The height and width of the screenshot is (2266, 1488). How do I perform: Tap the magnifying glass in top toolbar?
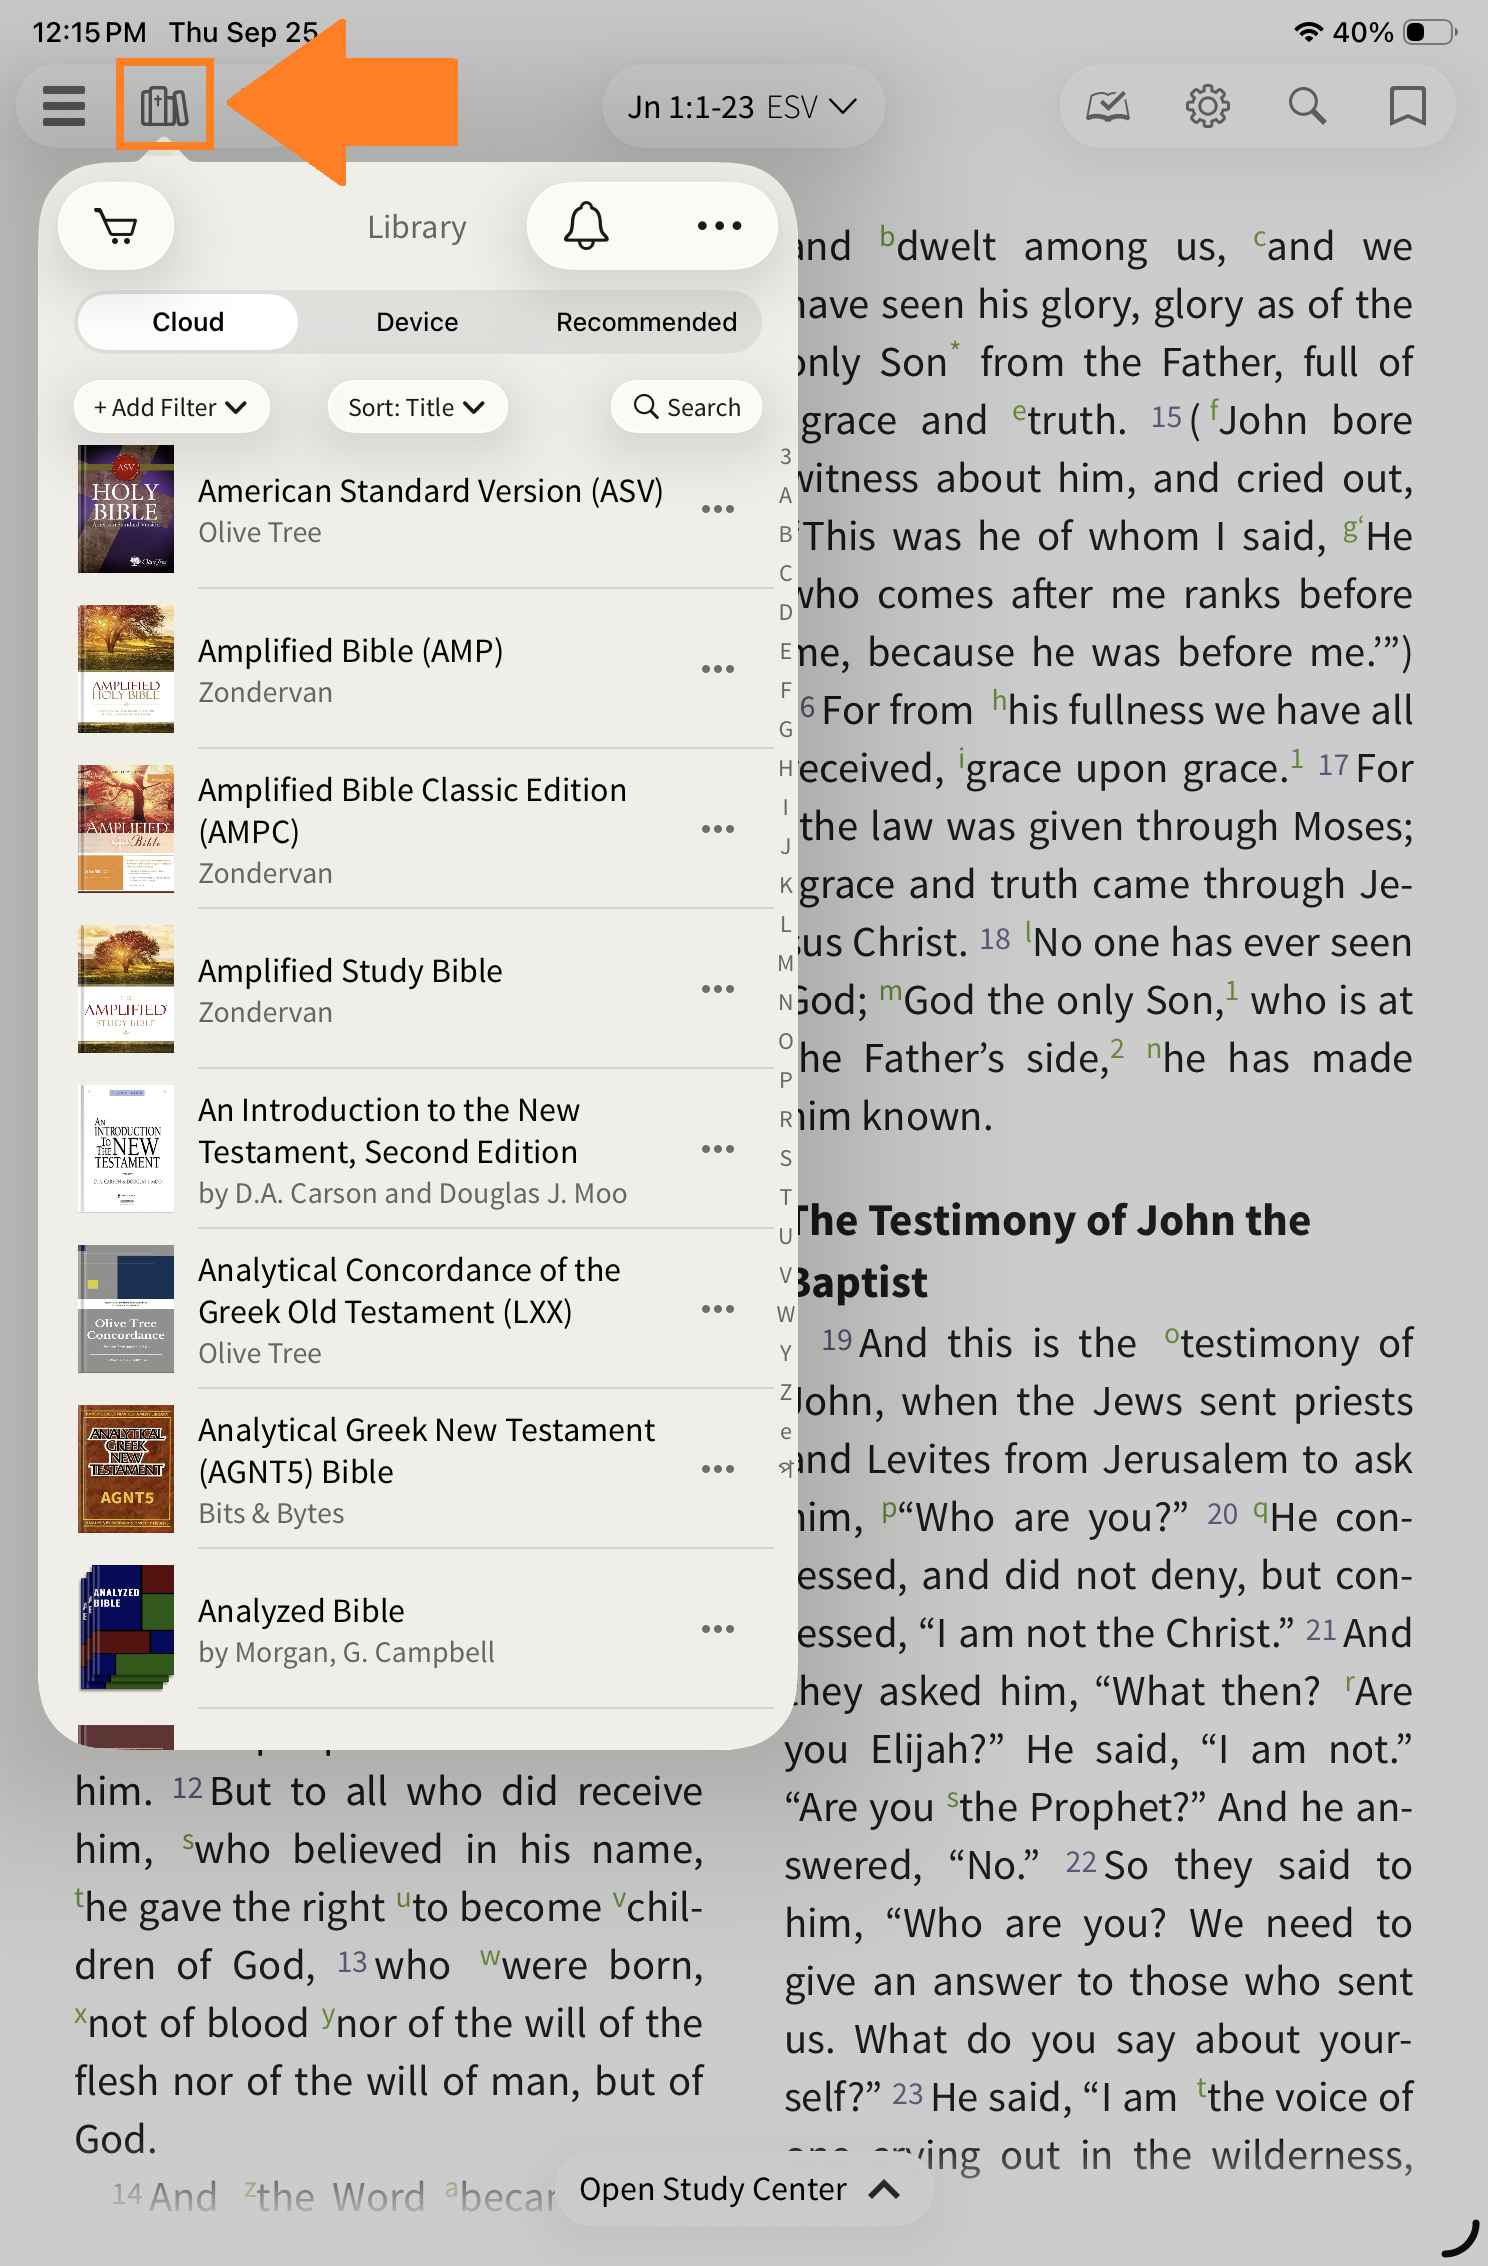tap(1307, 106)
